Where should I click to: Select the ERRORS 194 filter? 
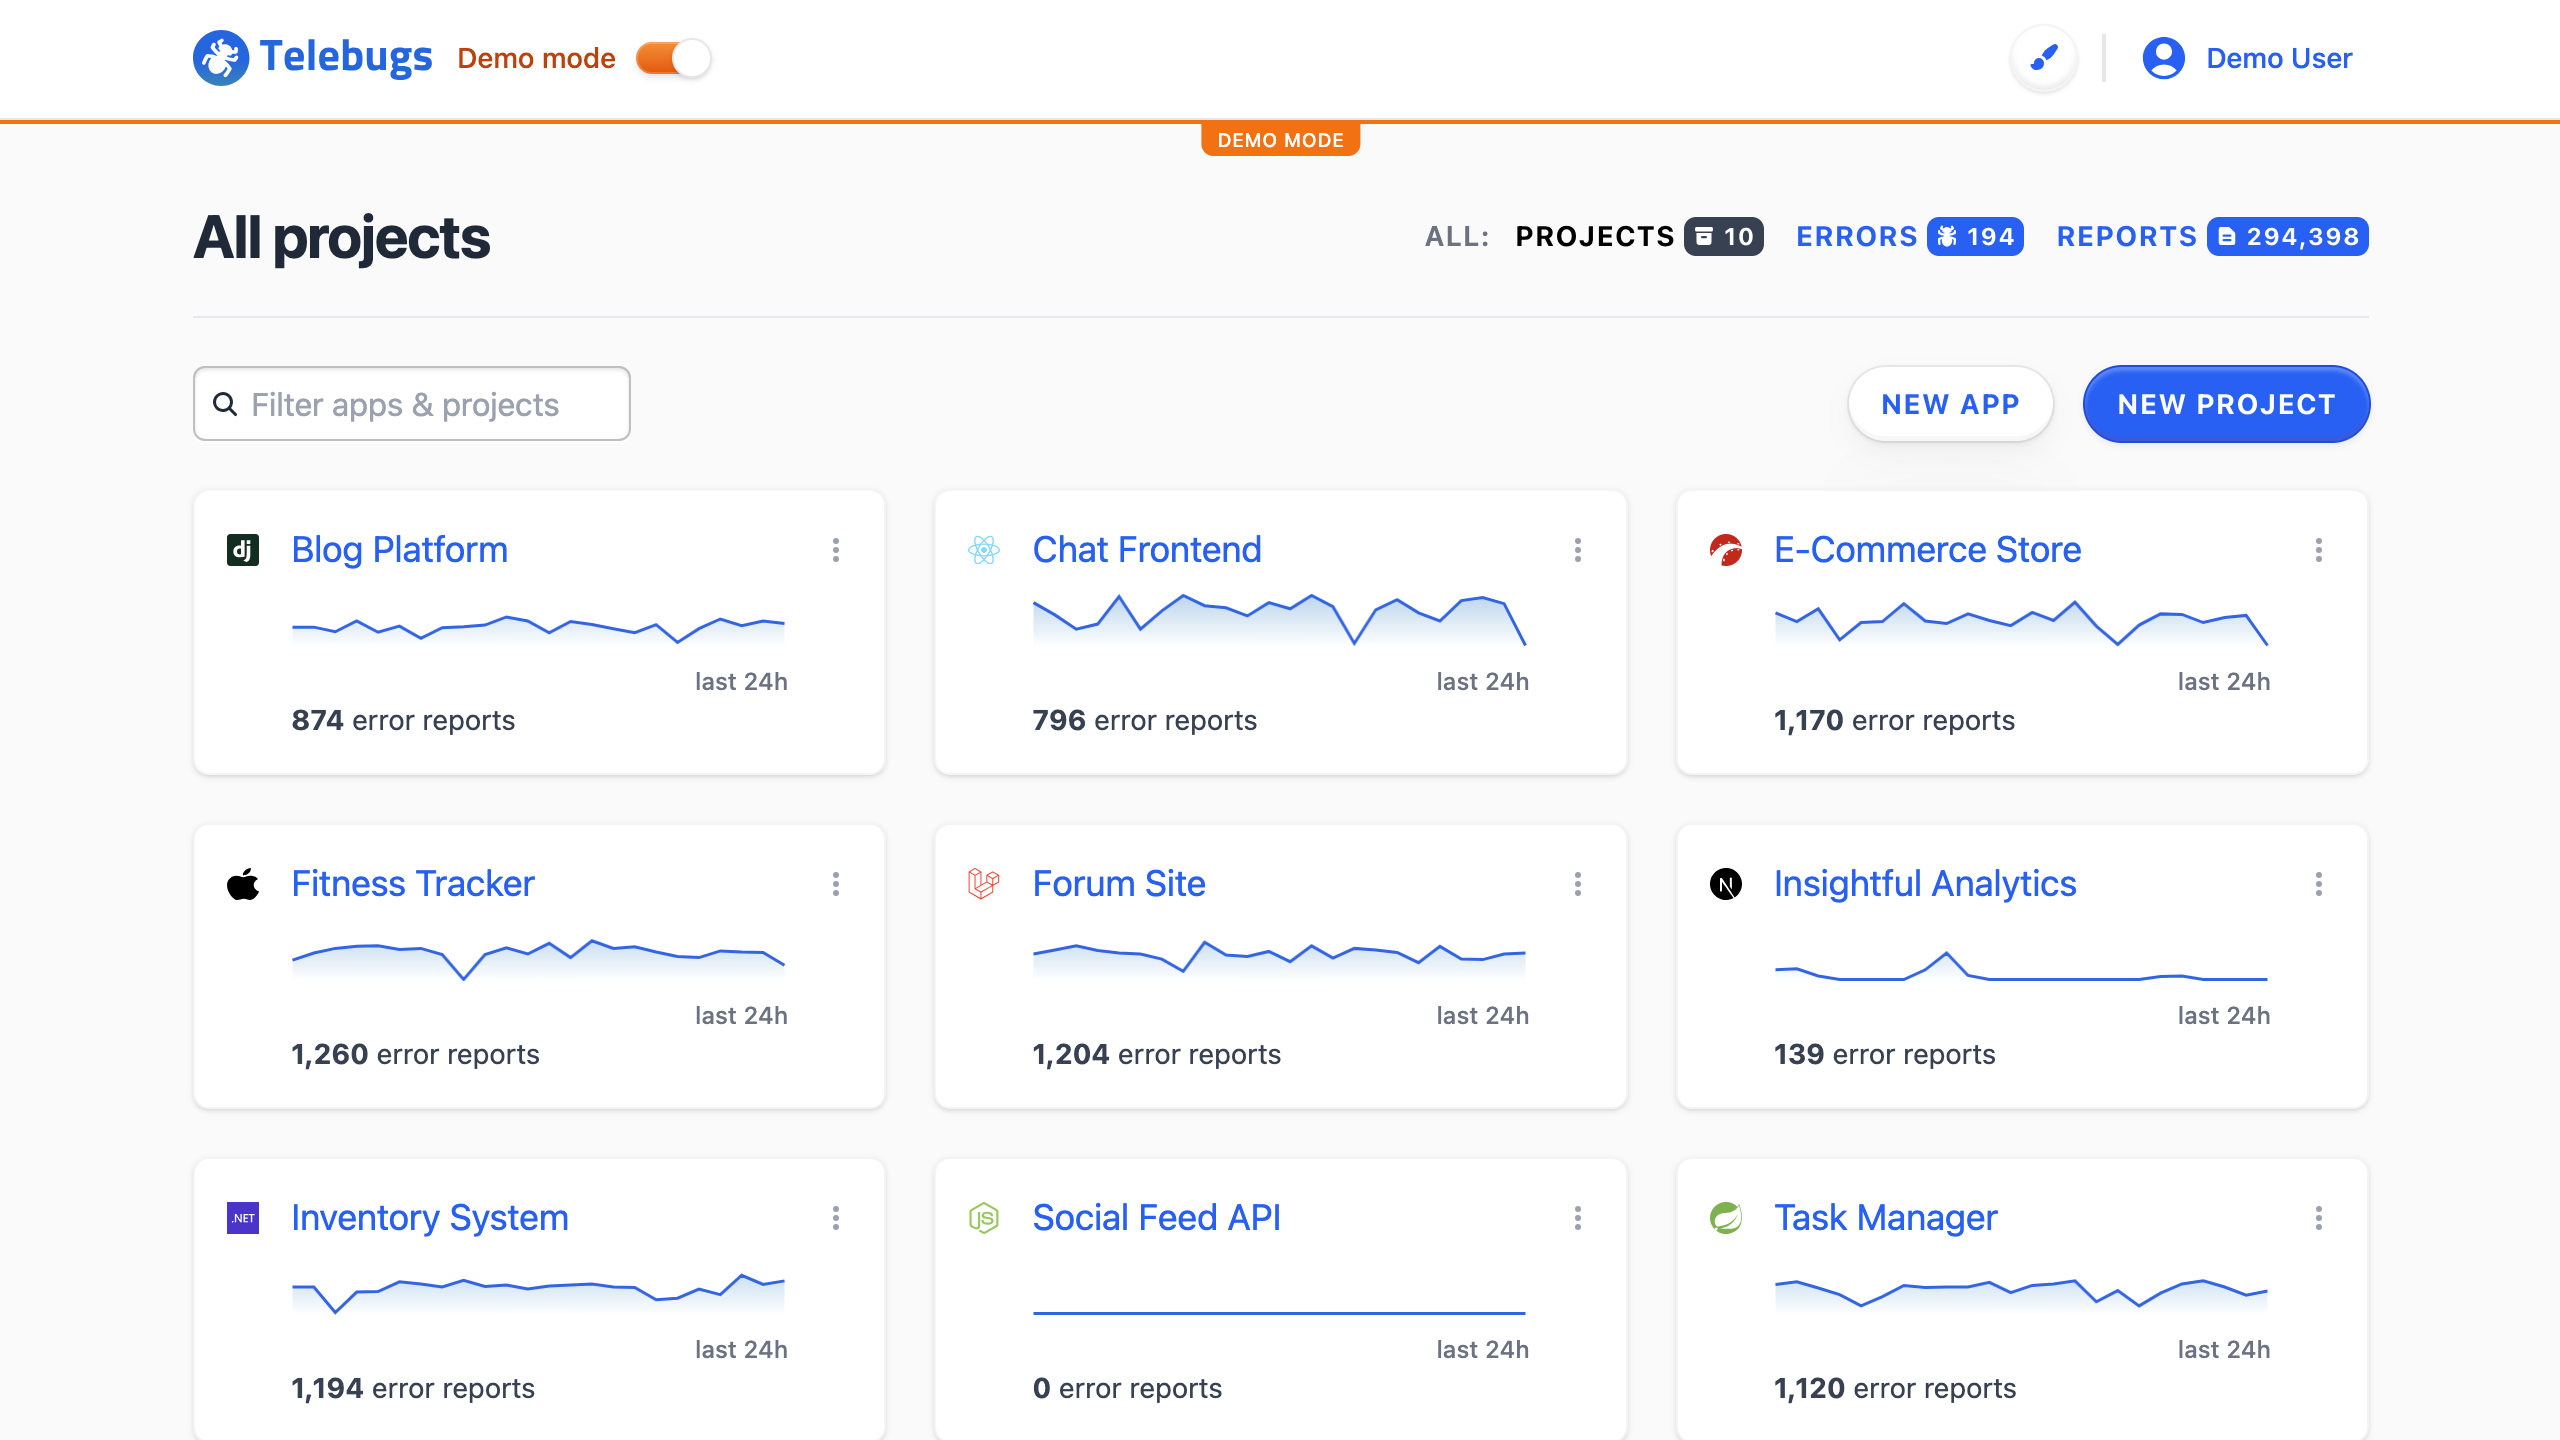click(1908, 236)
